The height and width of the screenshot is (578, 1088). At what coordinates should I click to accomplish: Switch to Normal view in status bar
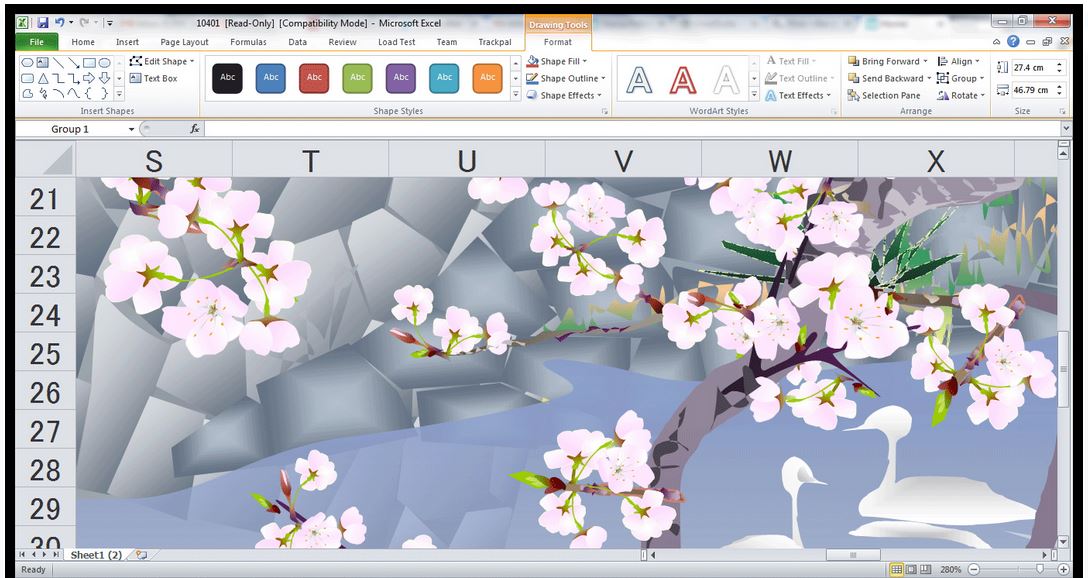(x=896, y=569)
